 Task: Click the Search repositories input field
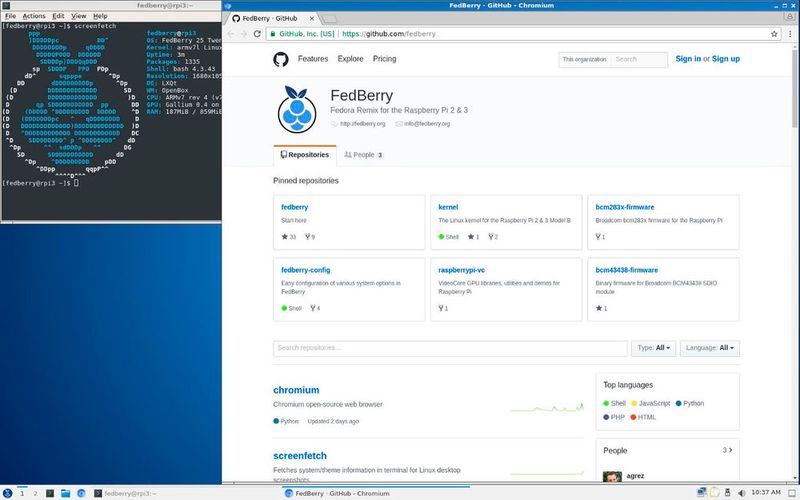click(450, 348)
